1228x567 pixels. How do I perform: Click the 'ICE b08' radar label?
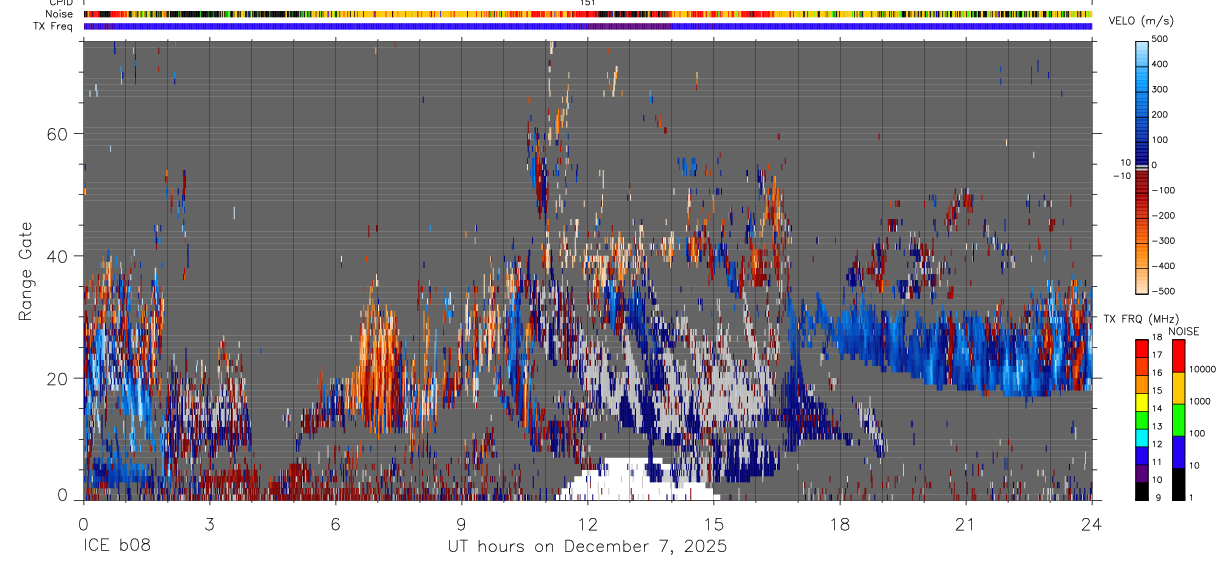point(118,547)
